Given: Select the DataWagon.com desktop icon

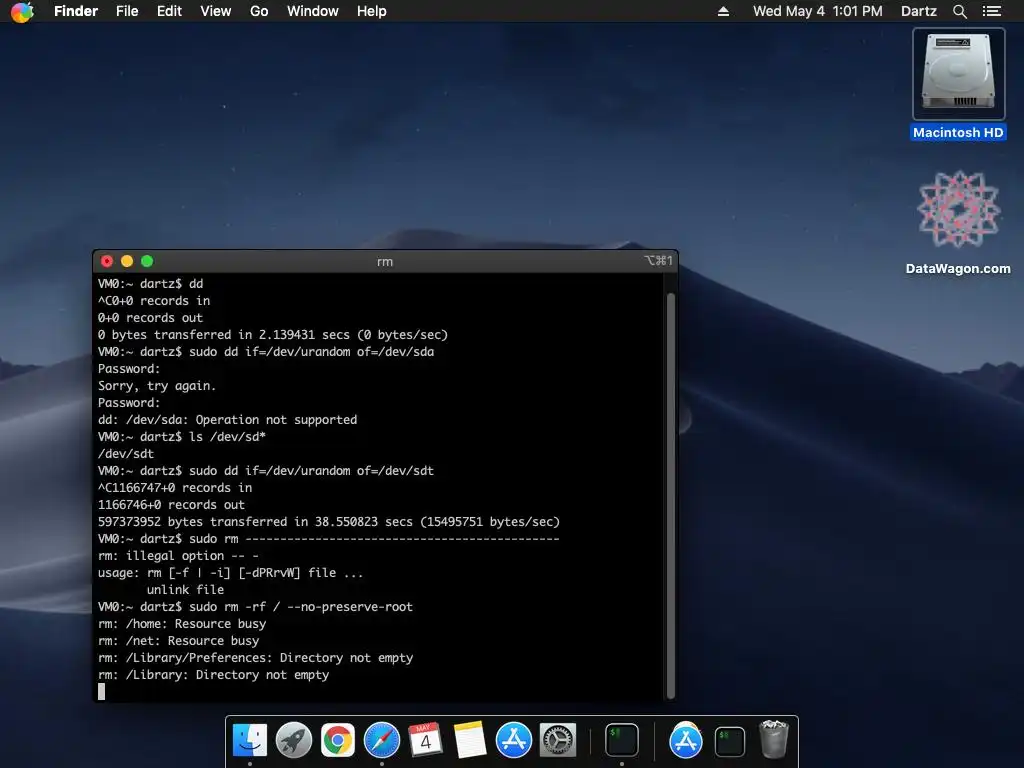Looking at the screenshot, I should coord(958,210).
